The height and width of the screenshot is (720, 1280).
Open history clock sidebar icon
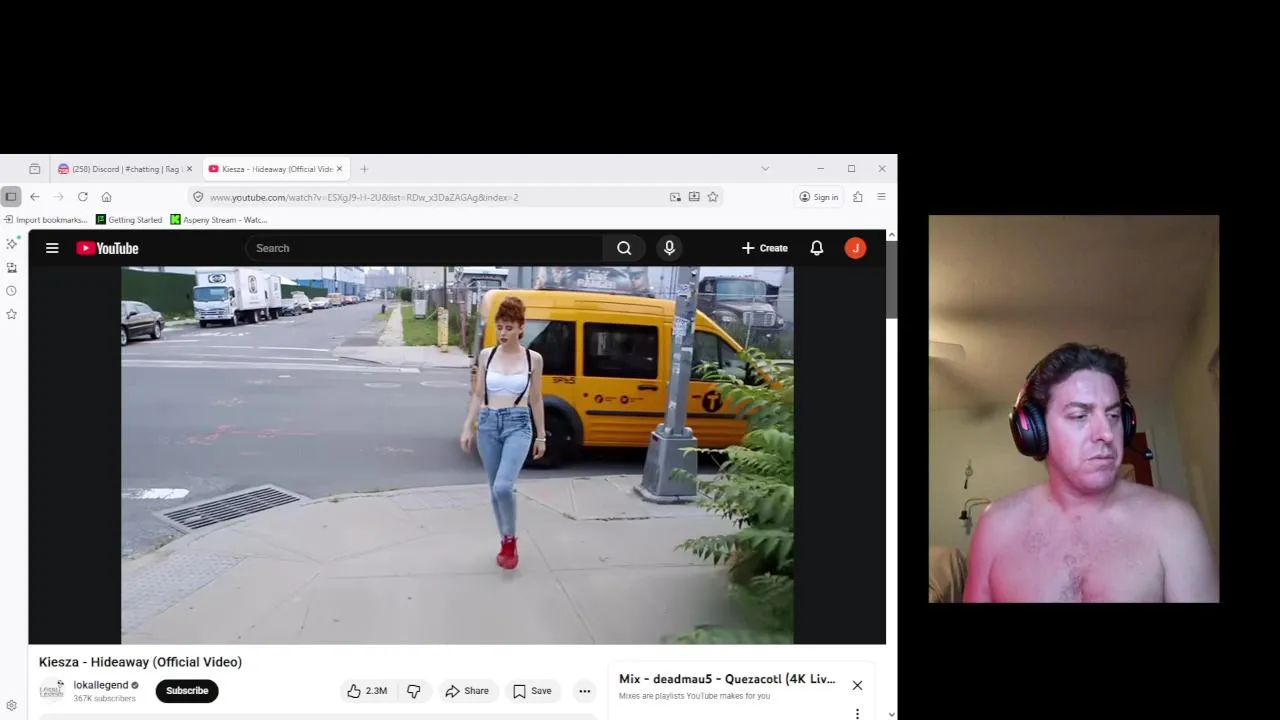coord(12,291)
